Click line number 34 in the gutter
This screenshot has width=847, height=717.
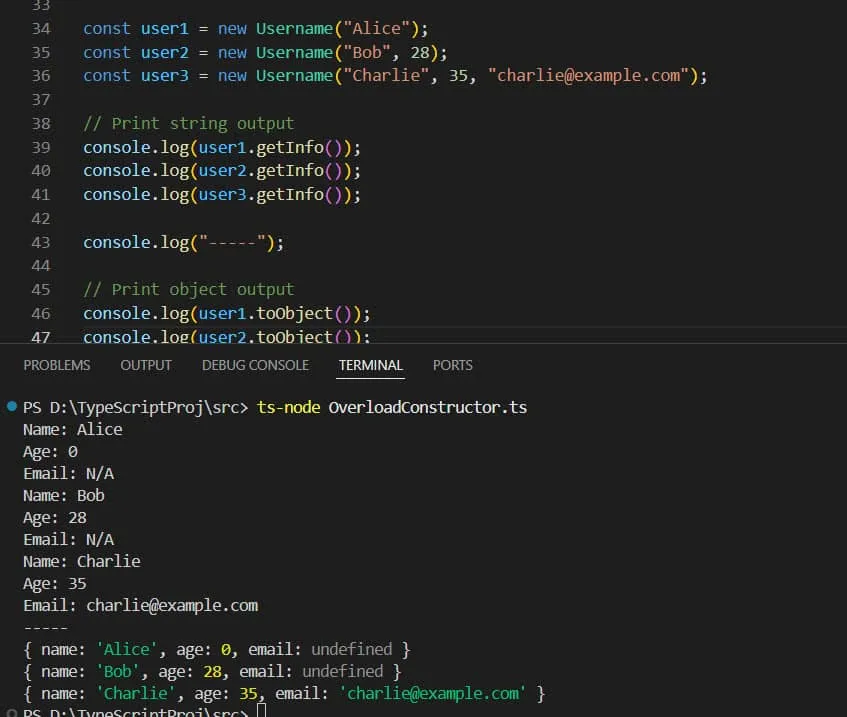[x=41, y=29]
